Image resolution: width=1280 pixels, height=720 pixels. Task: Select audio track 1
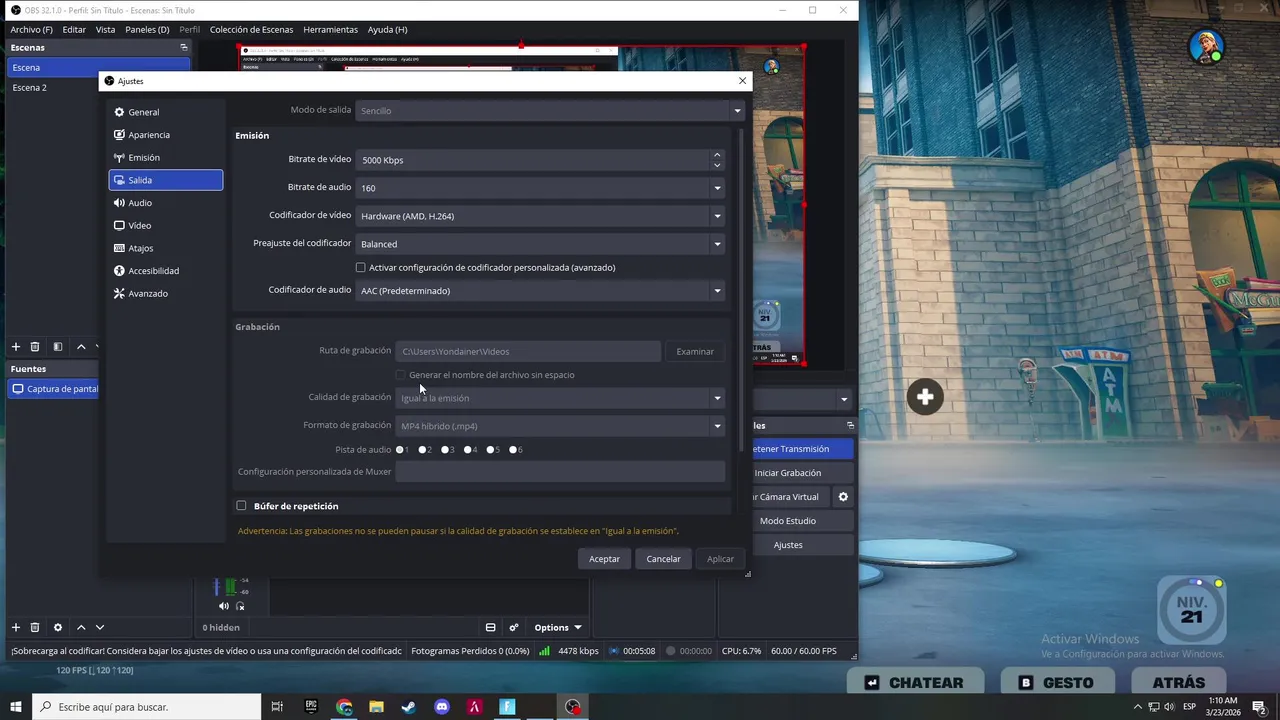click(400, 450)
